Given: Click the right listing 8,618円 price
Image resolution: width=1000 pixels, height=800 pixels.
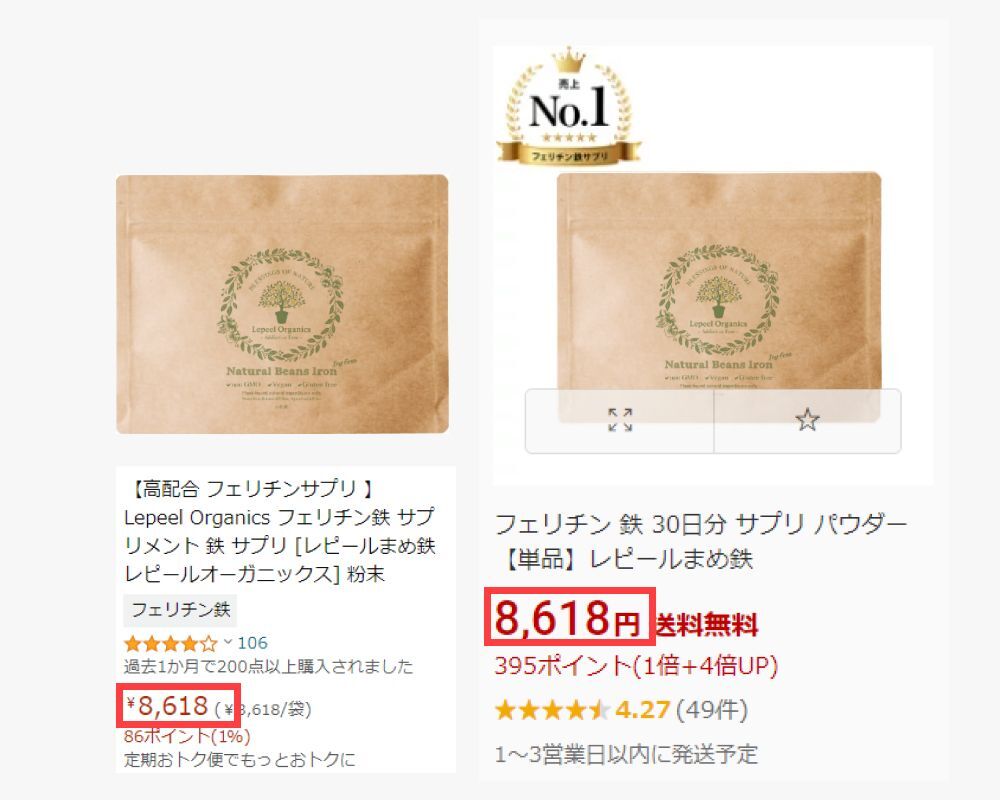Looking at the screenshot, I should [x=568, y=618].
